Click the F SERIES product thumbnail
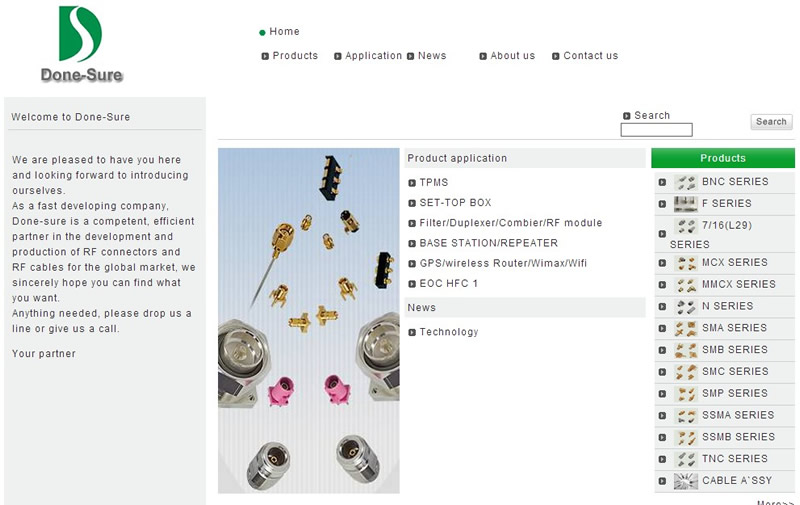 point(685,204)
